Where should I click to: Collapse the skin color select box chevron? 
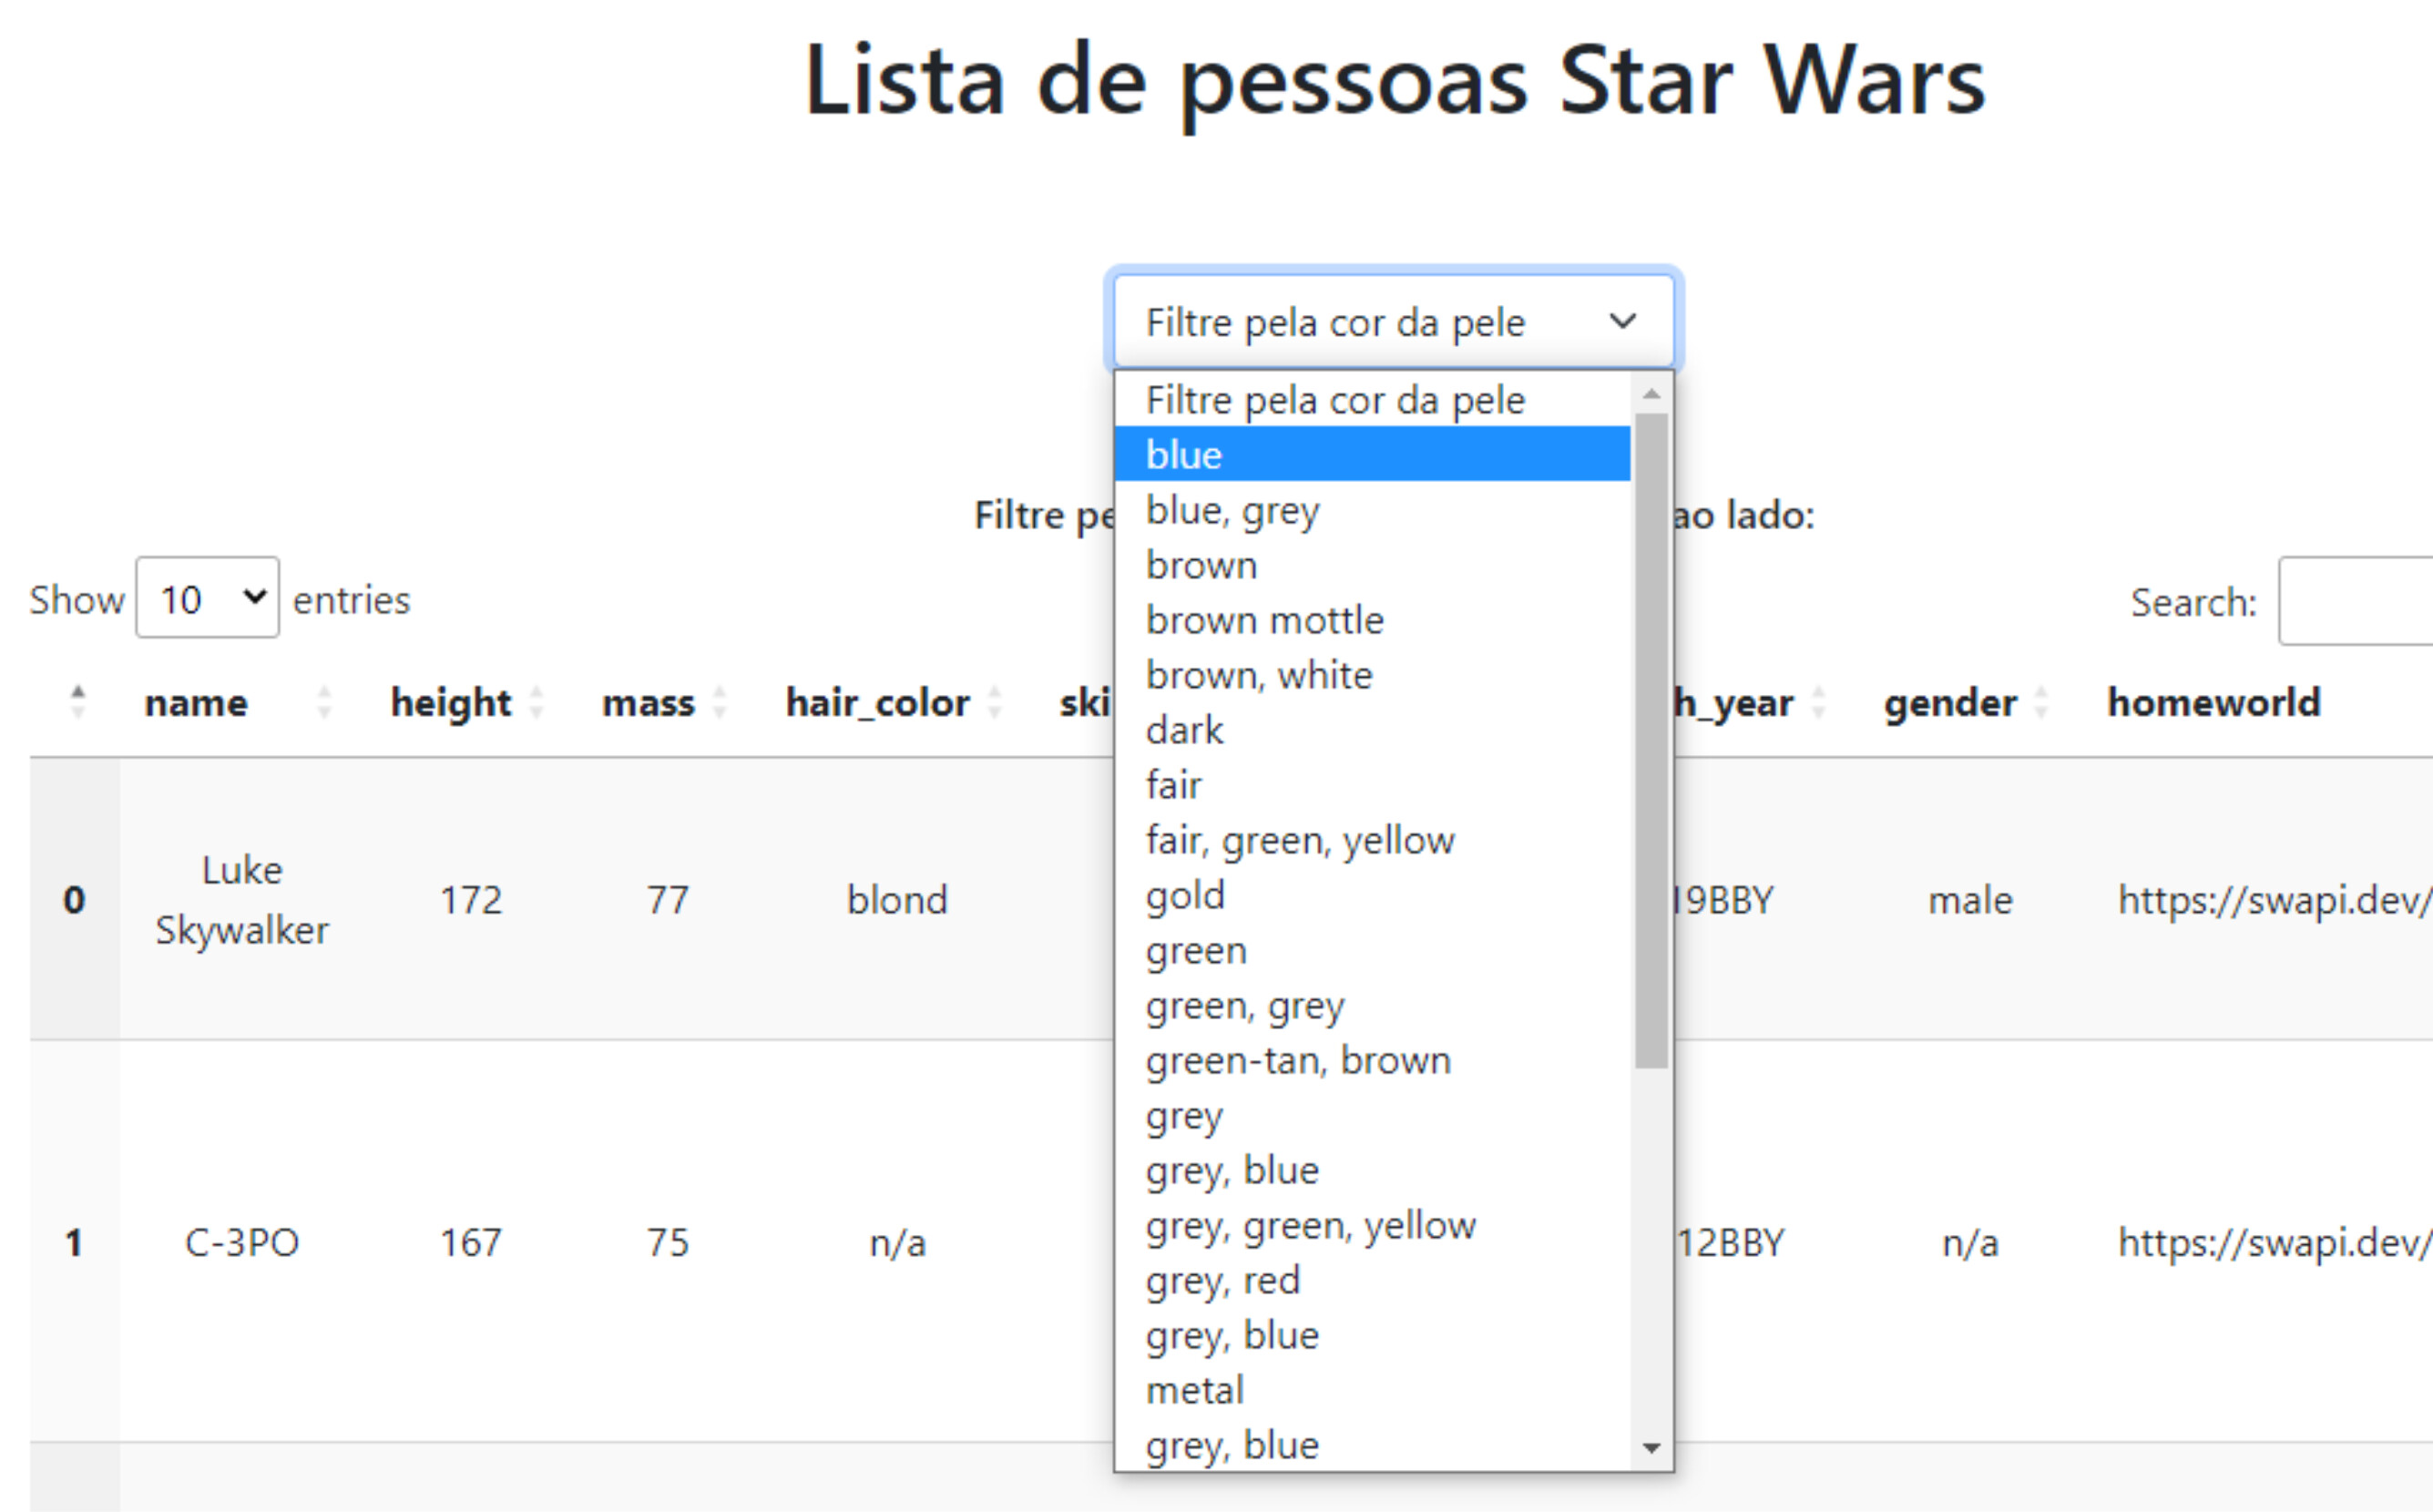[1623, 321]
